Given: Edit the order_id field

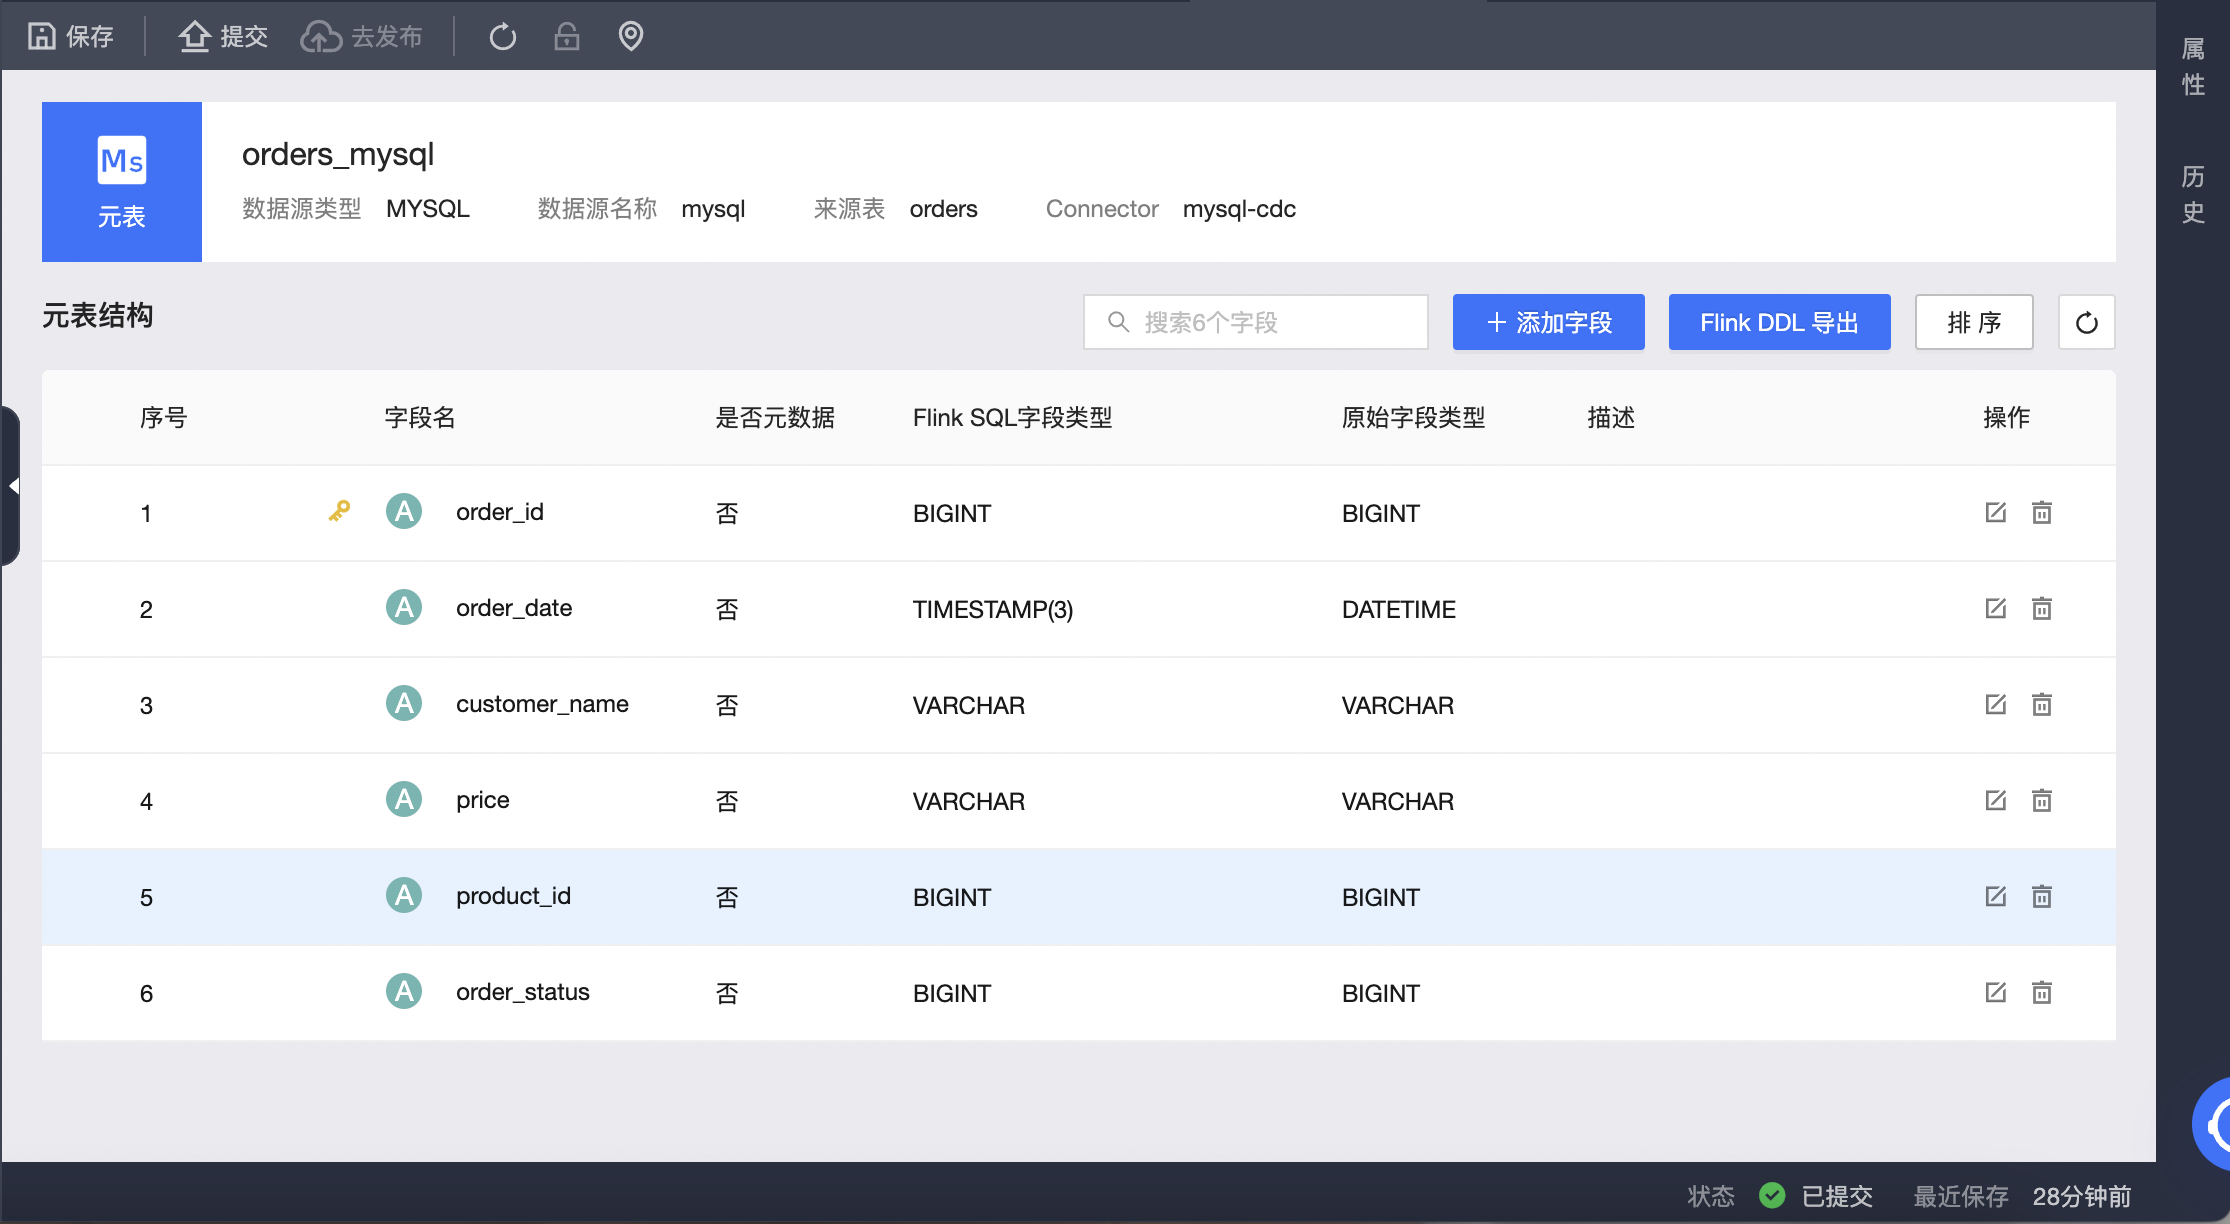Looking at the screenshot, I should 1996,512.
